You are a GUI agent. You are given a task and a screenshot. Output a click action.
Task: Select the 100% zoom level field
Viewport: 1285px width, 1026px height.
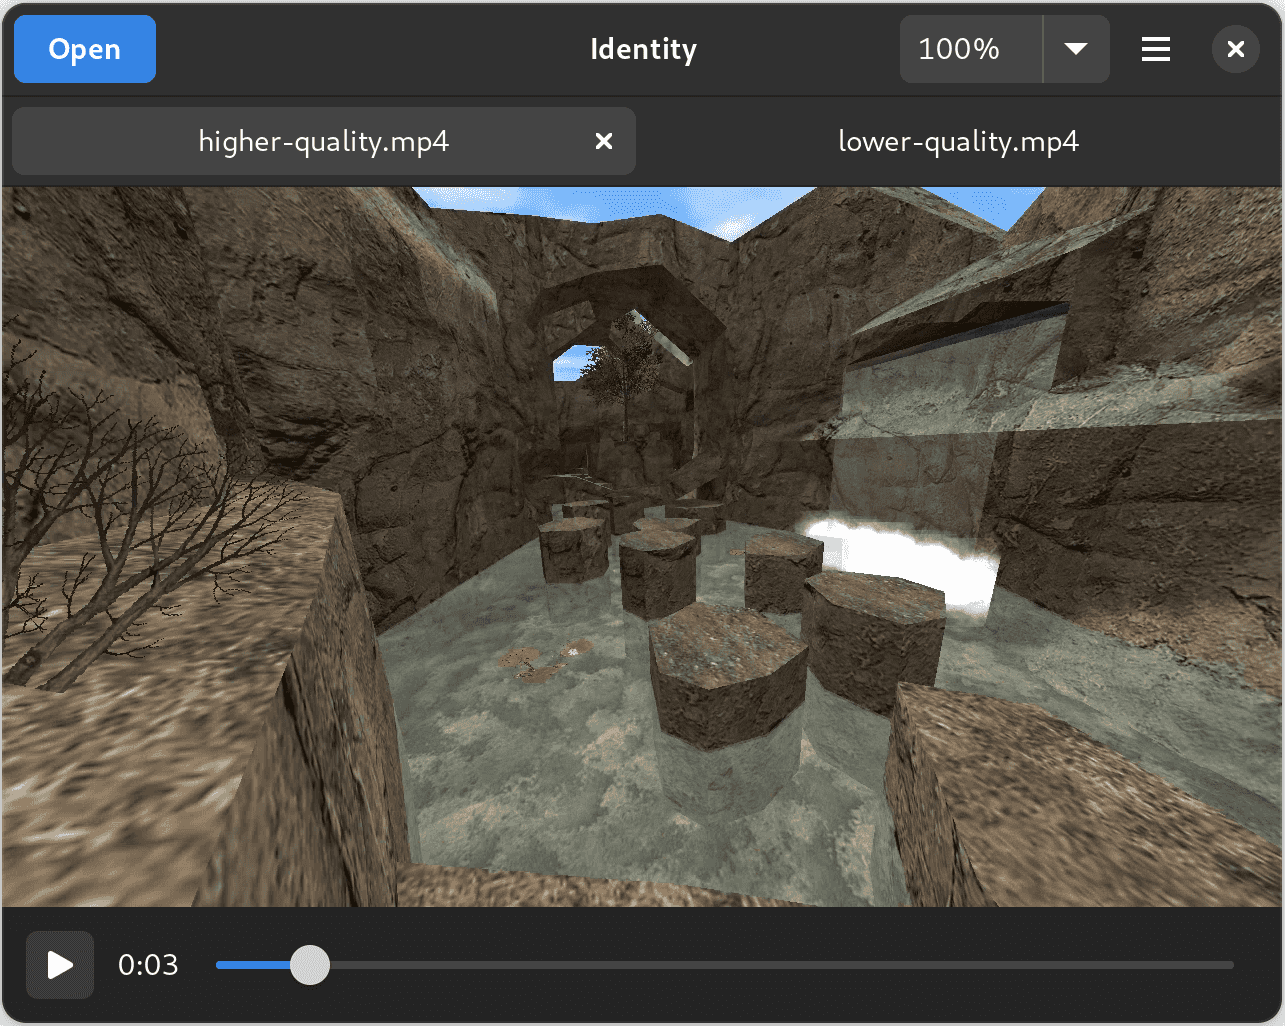(x=971, y=49)
